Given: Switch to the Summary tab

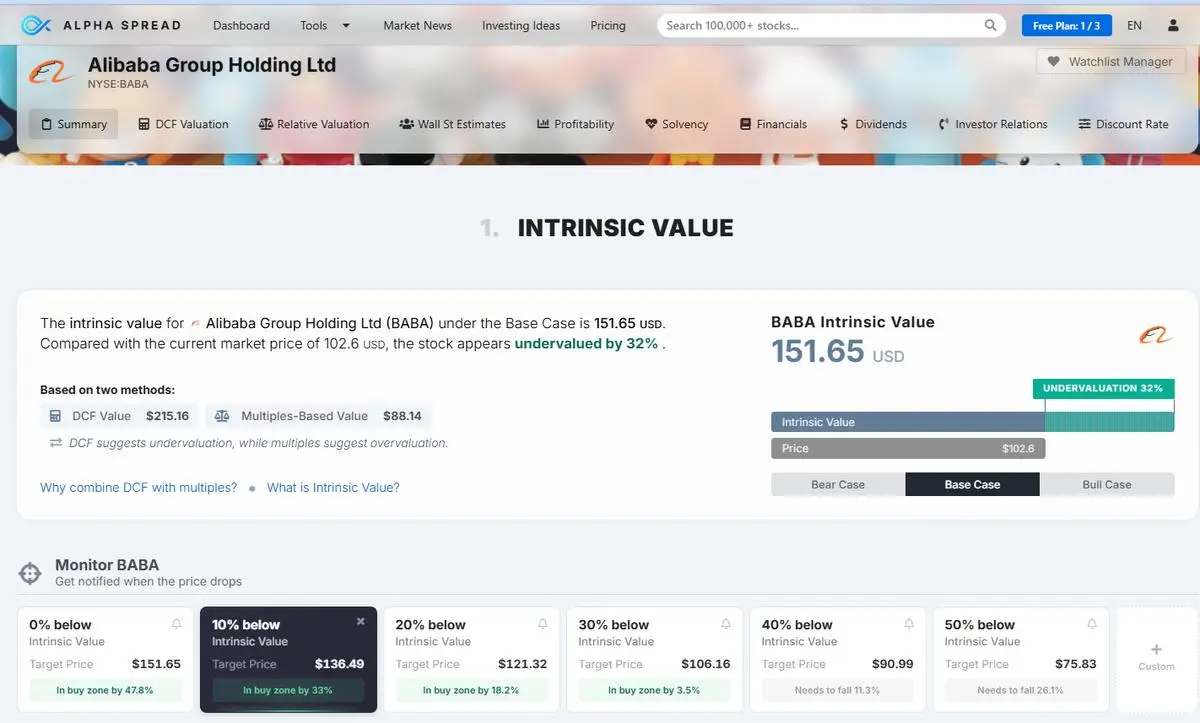Looking at the screenshot, I should coord(73,124).
